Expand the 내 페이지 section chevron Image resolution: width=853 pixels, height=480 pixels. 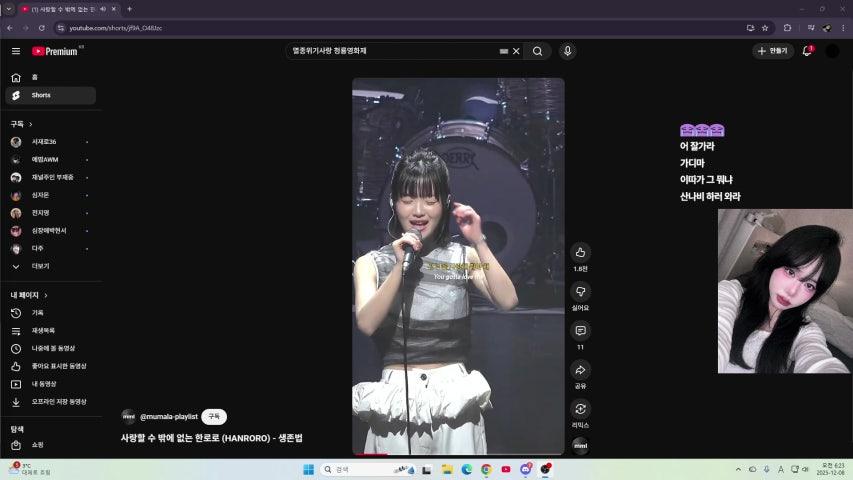pyautogui.click(x=46, y=295)
